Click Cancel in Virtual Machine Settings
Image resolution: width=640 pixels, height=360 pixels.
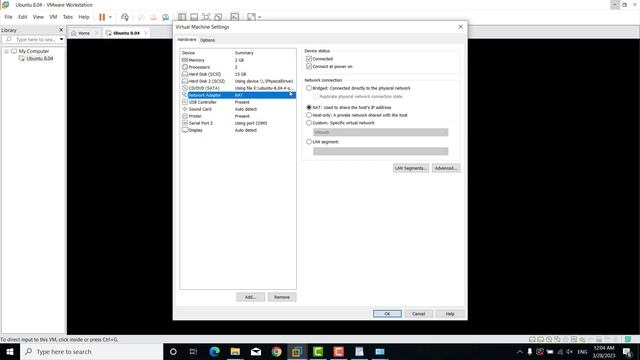419,314
